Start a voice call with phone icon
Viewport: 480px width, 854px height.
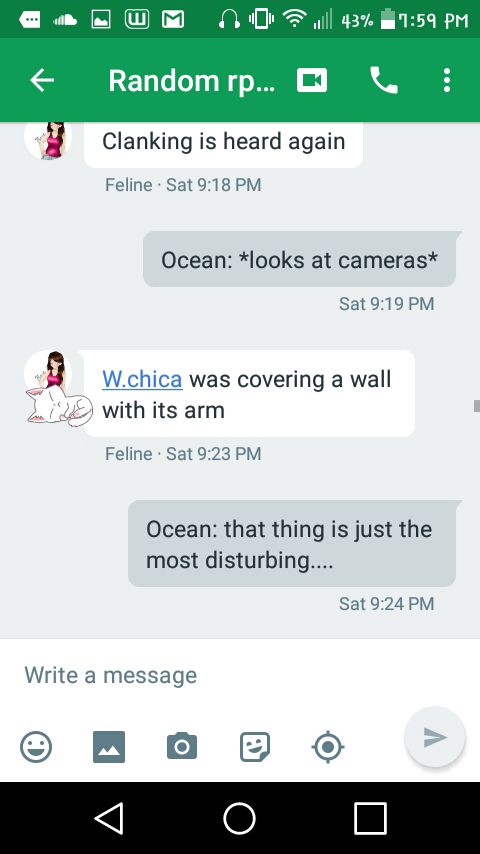(384, 81)
